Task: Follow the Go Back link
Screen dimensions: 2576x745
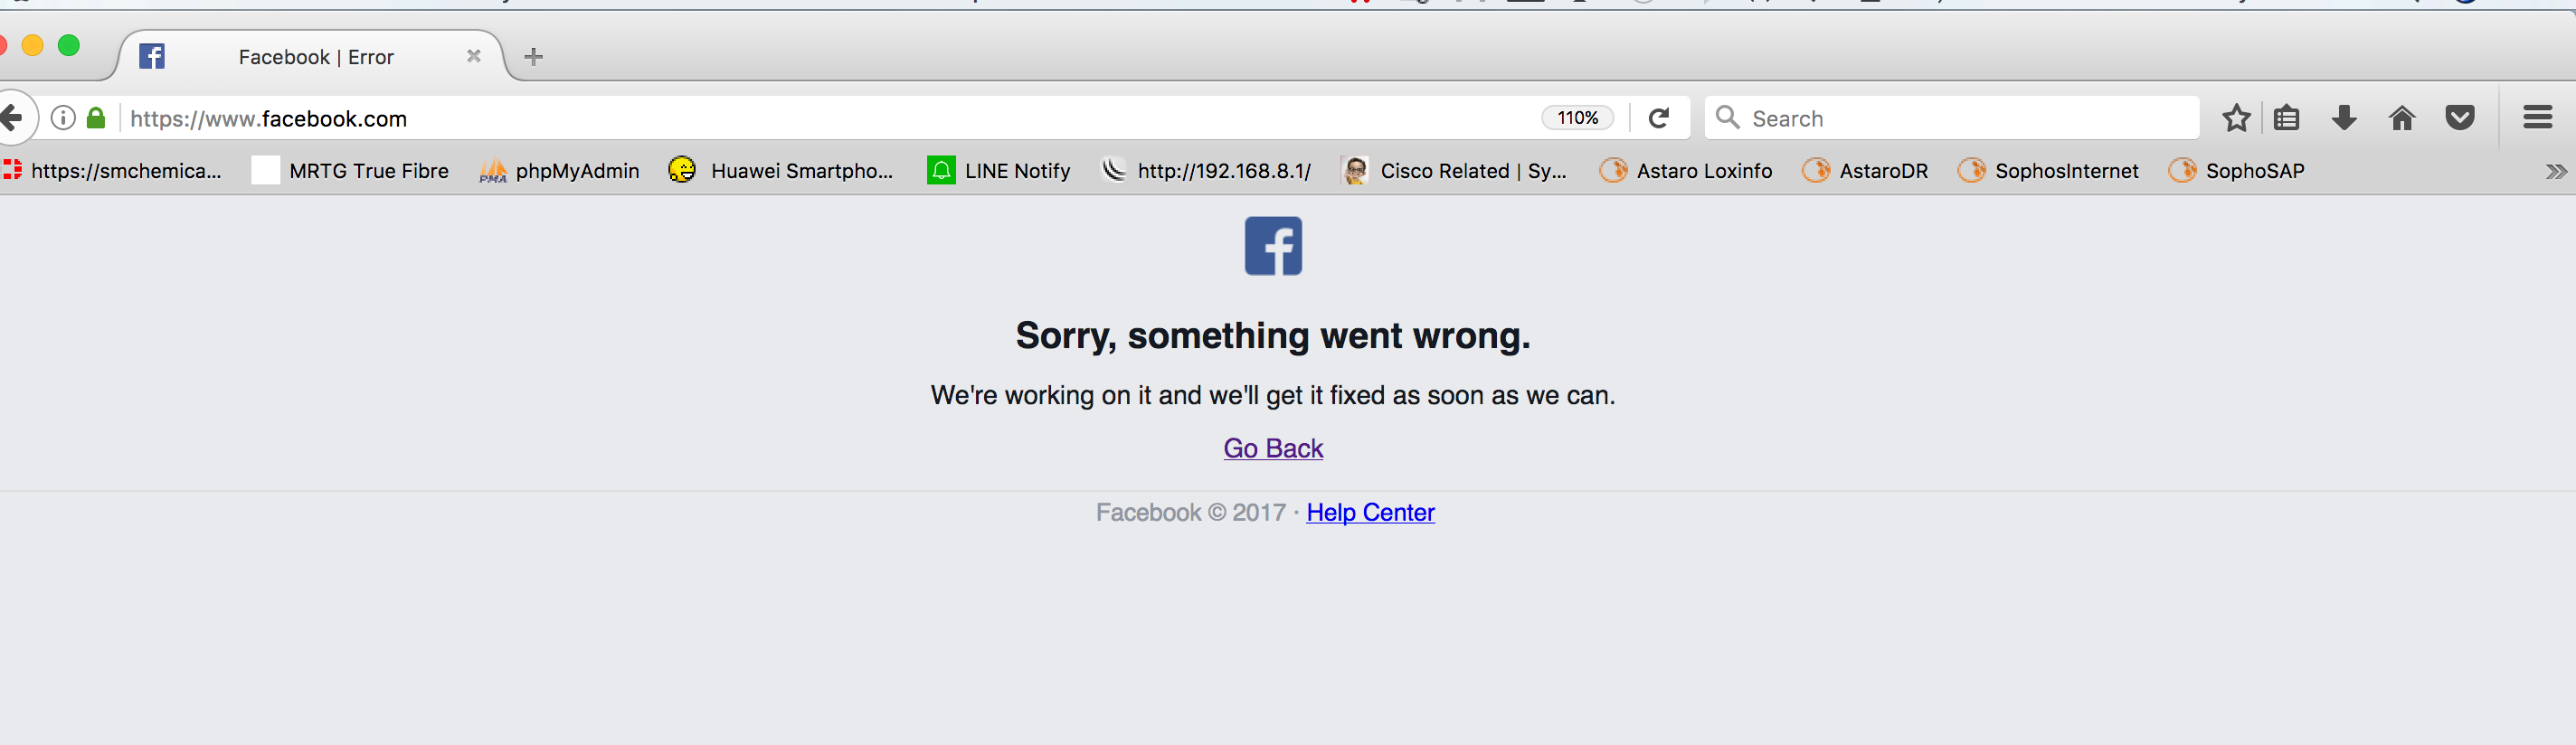Action: (1273, 448)
